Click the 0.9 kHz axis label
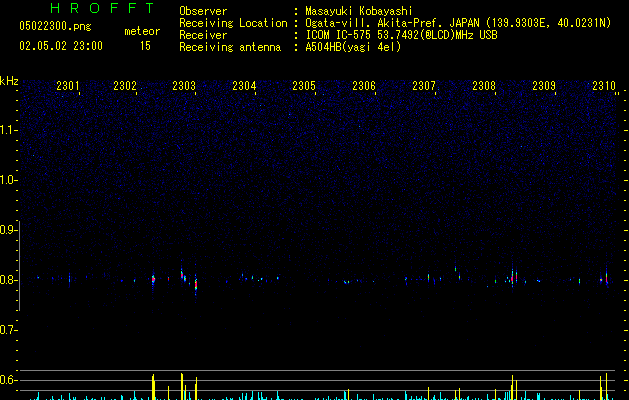This screenshot has width=629, height=400. [9, 230]
